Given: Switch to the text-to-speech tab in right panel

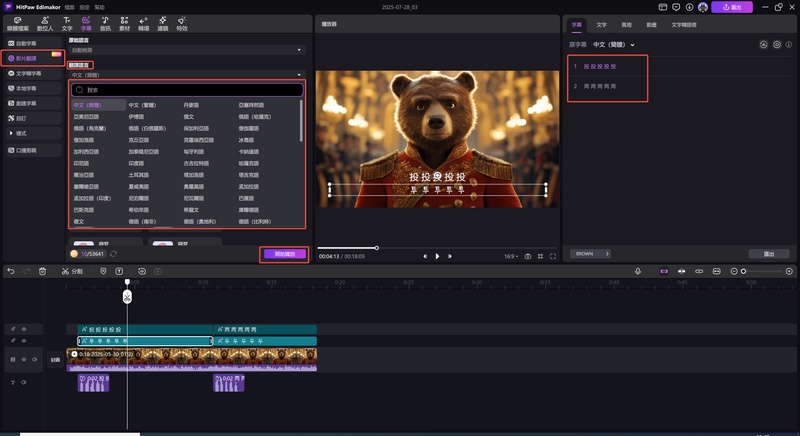Looking at the screenshot, I should [x=684, y=24].
